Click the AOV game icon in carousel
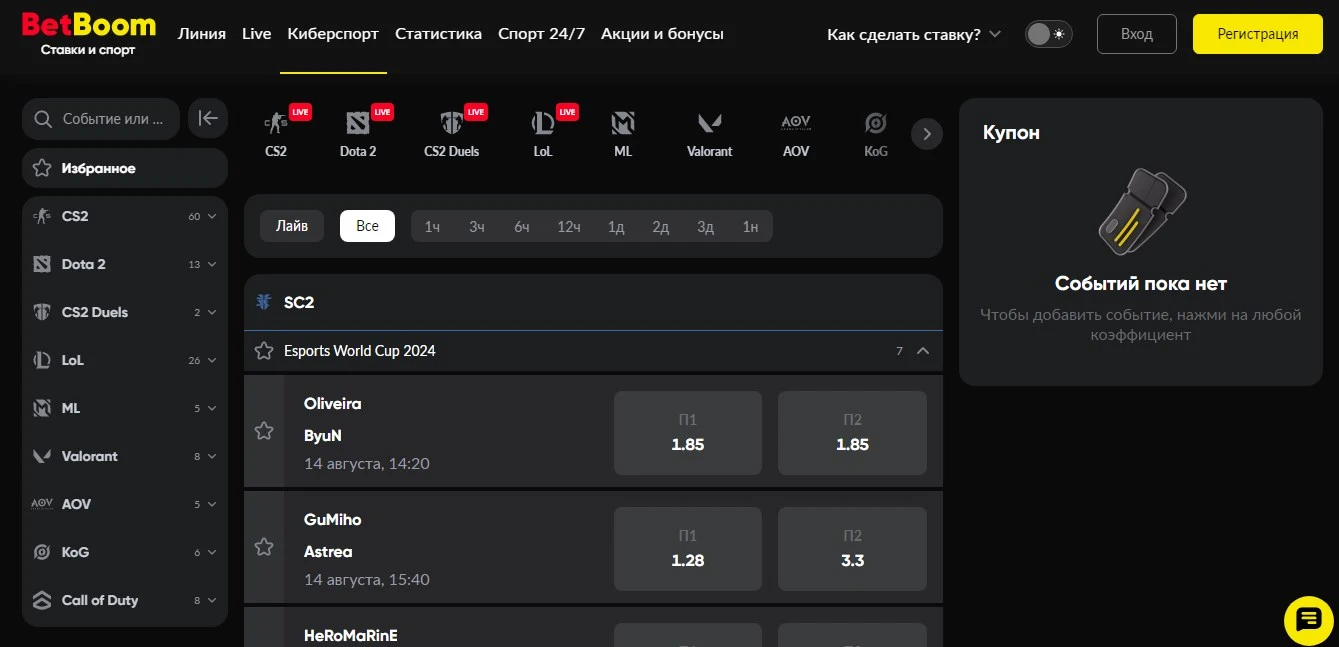 click(x=796, y=132)
